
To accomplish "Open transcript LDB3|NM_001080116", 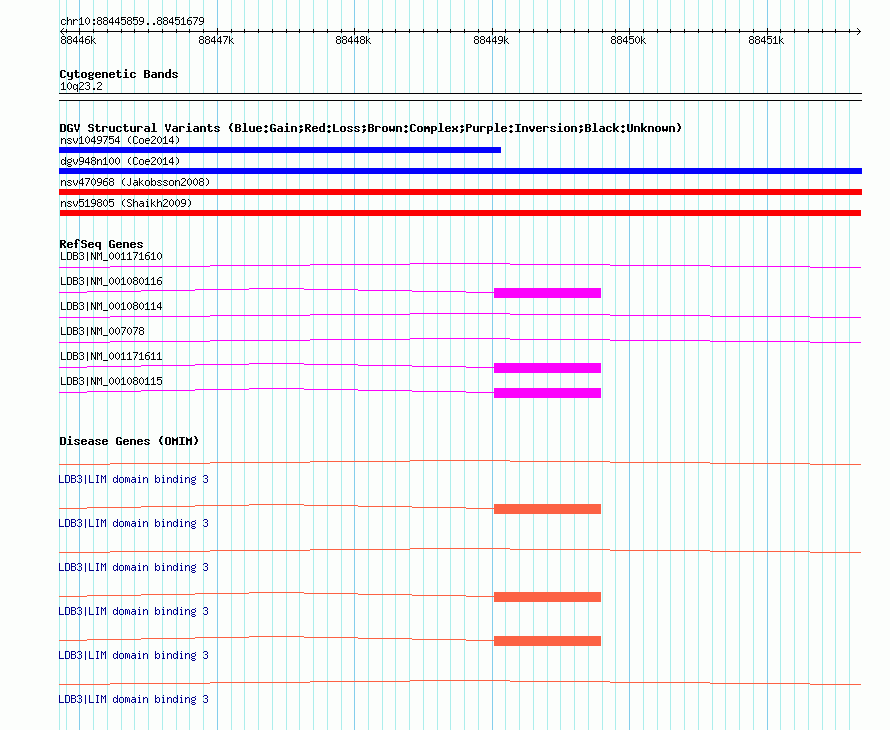I will coord(111,282).
